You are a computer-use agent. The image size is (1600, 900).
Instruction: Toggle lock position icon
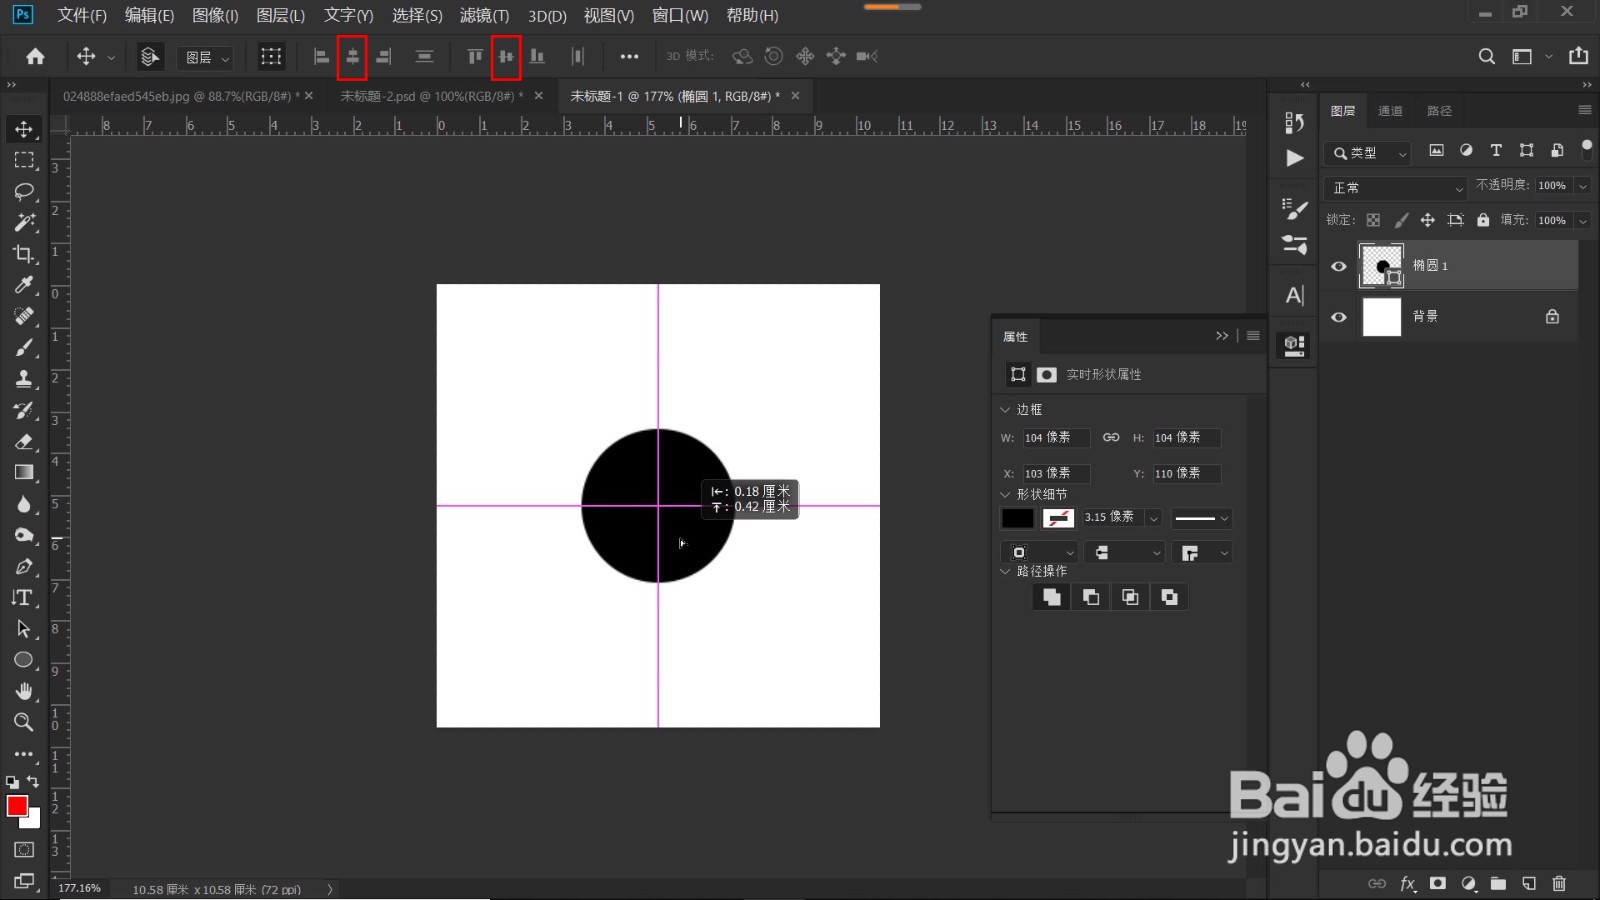1428,220
